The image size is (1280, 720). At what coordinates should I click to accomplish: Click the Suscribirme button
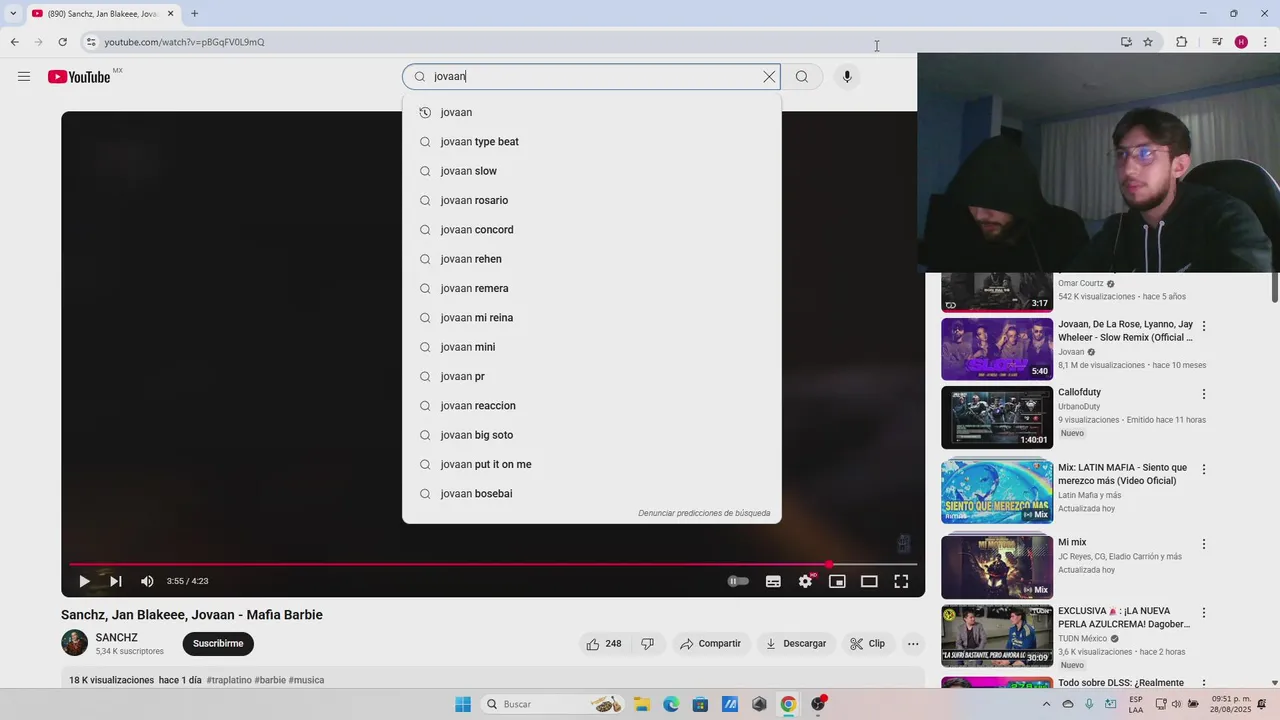tap(218, 644)
